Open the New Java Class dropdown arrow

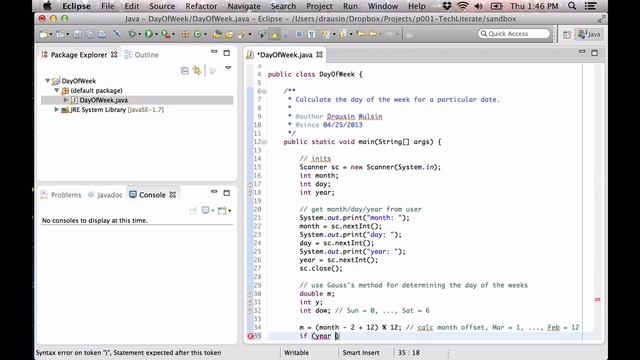205,35
